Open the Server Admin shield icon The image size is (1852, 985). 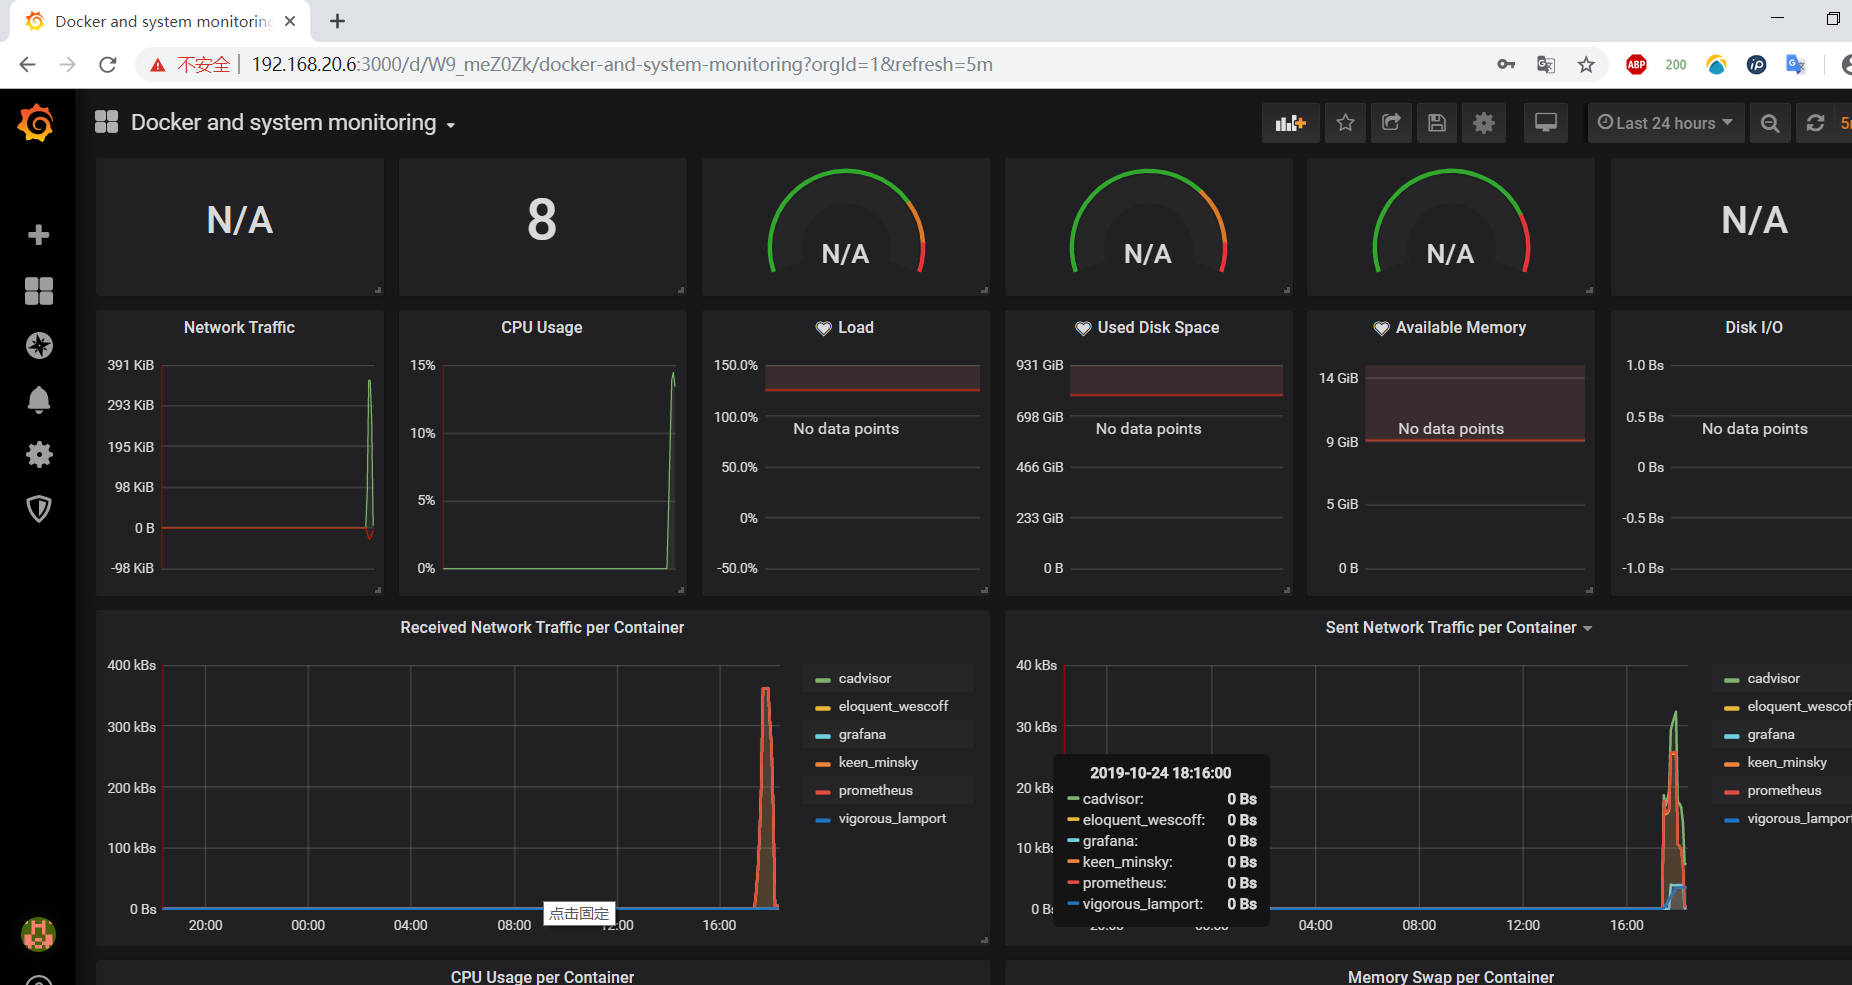coord(38,509)
